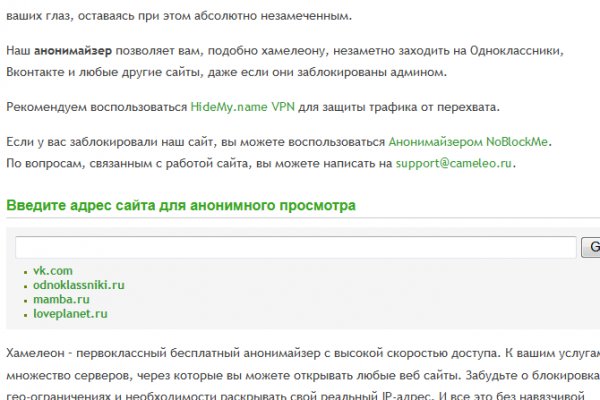Click the green heading 'Введите адрес сайта для анонимного просмотра'
The width and height of the screenshot is (600, 400).
tap(181, 206)
